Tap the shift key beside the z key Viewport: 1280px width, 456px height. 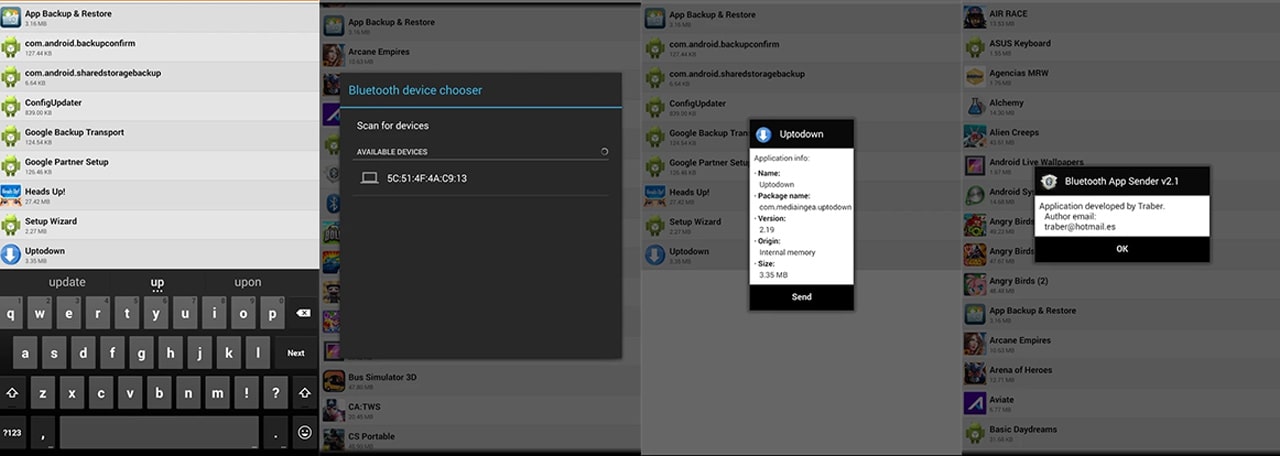pos(14,392)
